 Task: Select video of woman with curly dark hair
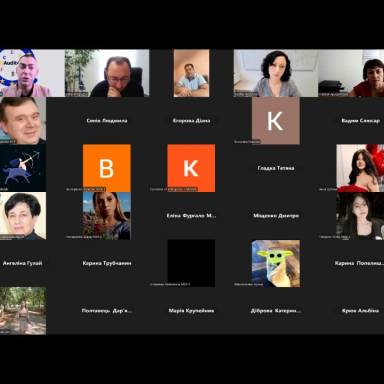coord(276,73)
